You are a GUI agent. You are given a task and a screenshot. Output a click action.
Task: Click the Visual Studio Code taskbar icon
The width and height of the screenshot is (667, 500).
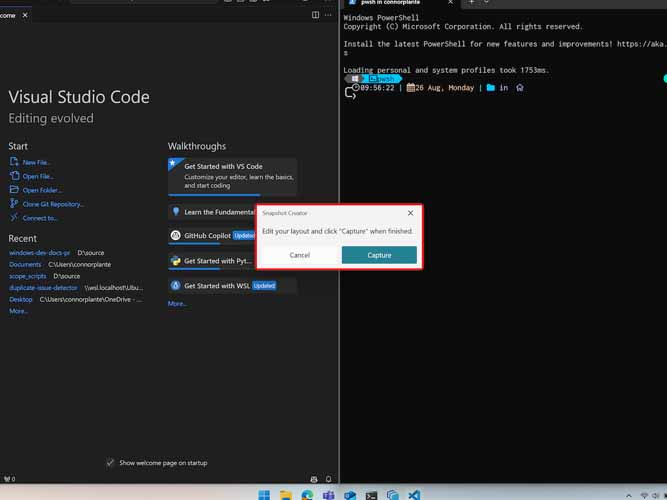pos(414,495)
